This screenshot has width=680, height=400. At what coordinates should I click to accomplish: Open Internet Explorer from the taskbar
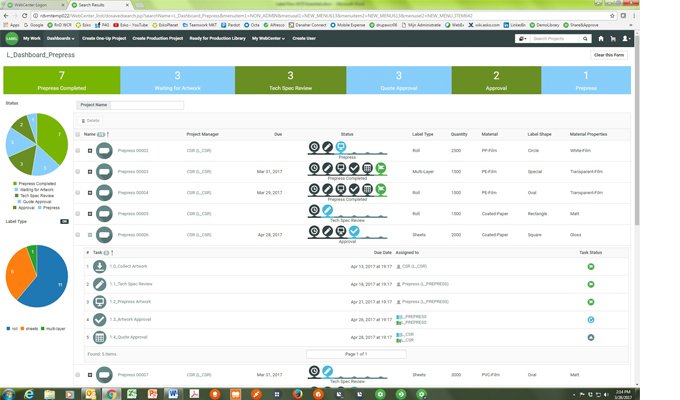pyautogui.click(x=29, y=394)
